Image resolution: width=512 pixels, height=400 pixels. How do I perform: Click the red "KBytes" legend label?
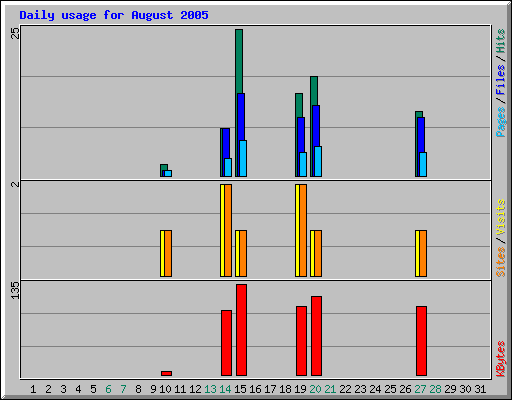point(500,359)
